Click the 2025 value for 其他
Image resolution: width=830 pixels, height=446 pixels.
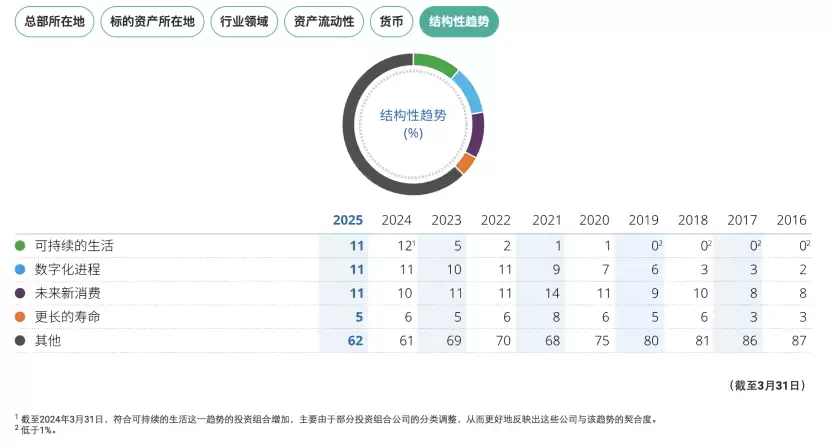coord(354,341)
